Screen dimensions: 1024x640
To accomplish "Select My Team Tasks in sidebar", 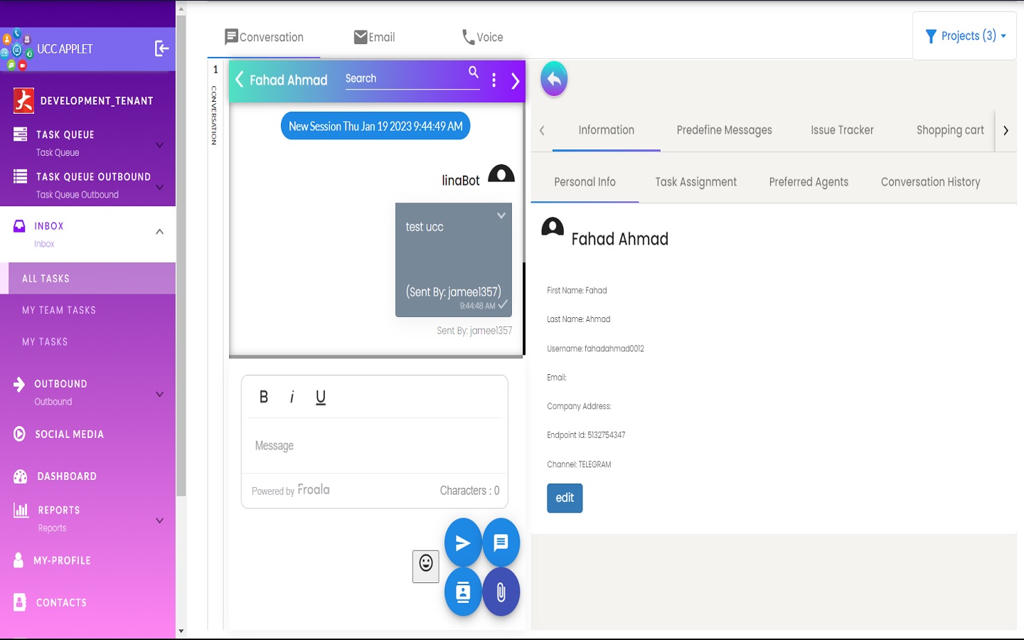I will 59,310.
